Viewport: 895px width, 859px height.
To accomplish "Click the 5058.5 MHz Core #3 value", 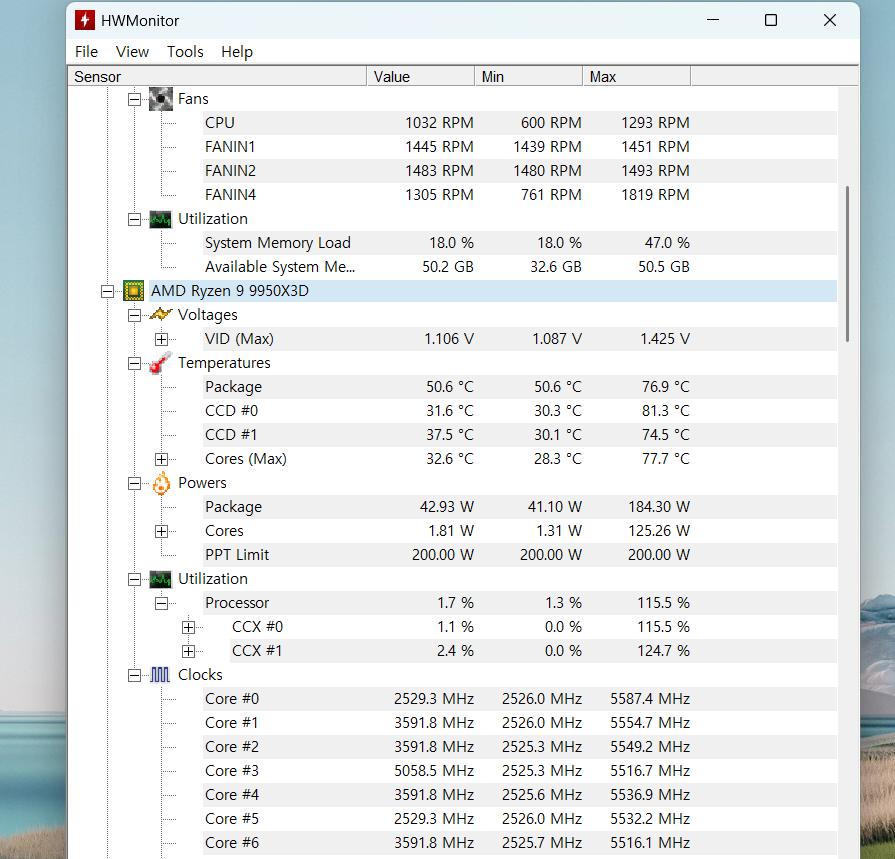I will tap(434, 771).
